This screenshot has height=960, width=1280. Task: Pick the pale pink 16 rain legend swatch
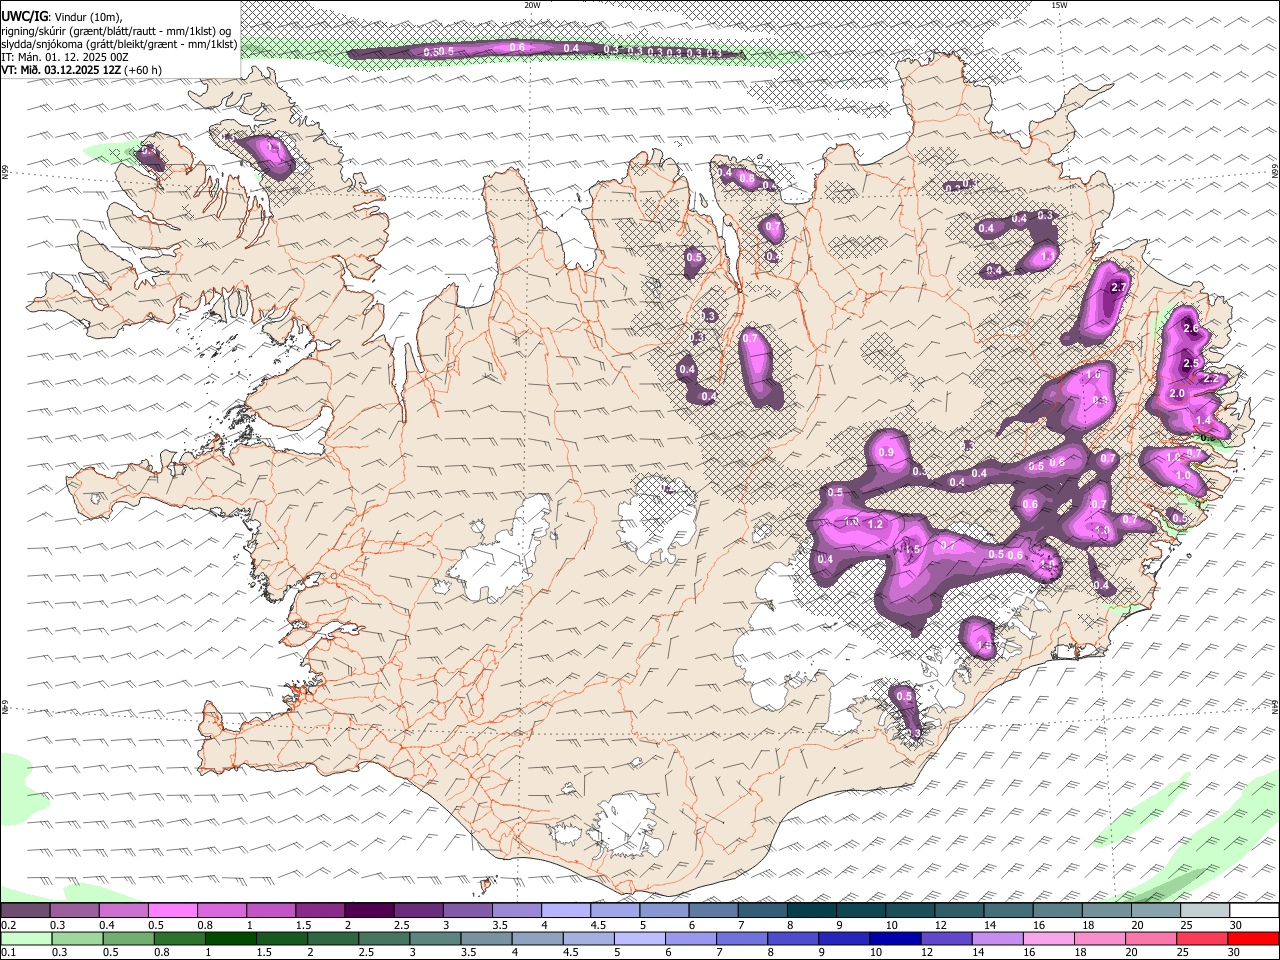1049,938
